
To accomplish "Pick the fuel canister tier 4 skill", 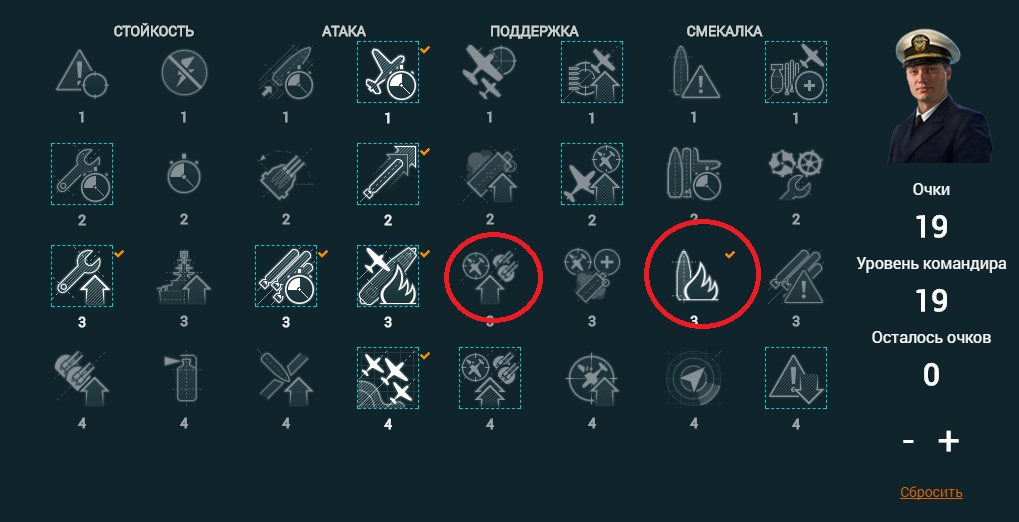I will [184, 378].
